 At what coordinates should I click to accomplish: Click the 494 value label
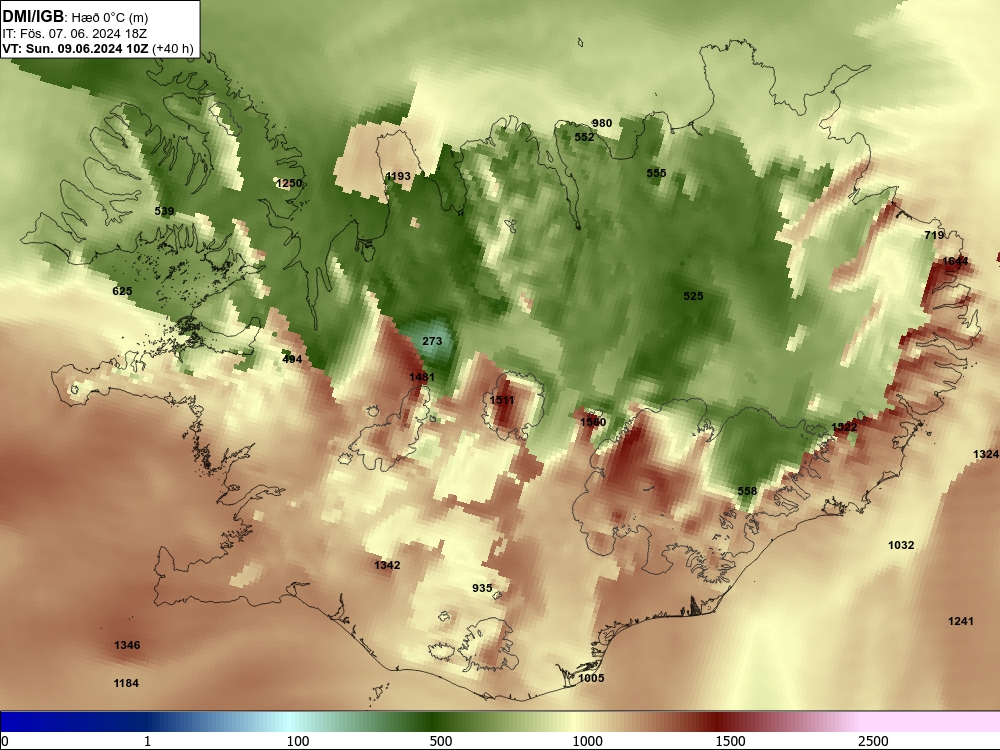click(x=292, y=359)
